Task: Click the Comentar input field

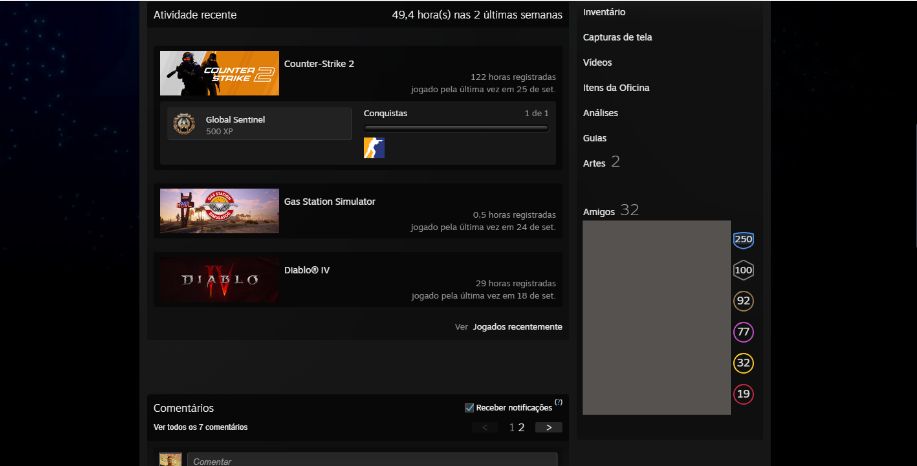Action: tap(372, 460)
